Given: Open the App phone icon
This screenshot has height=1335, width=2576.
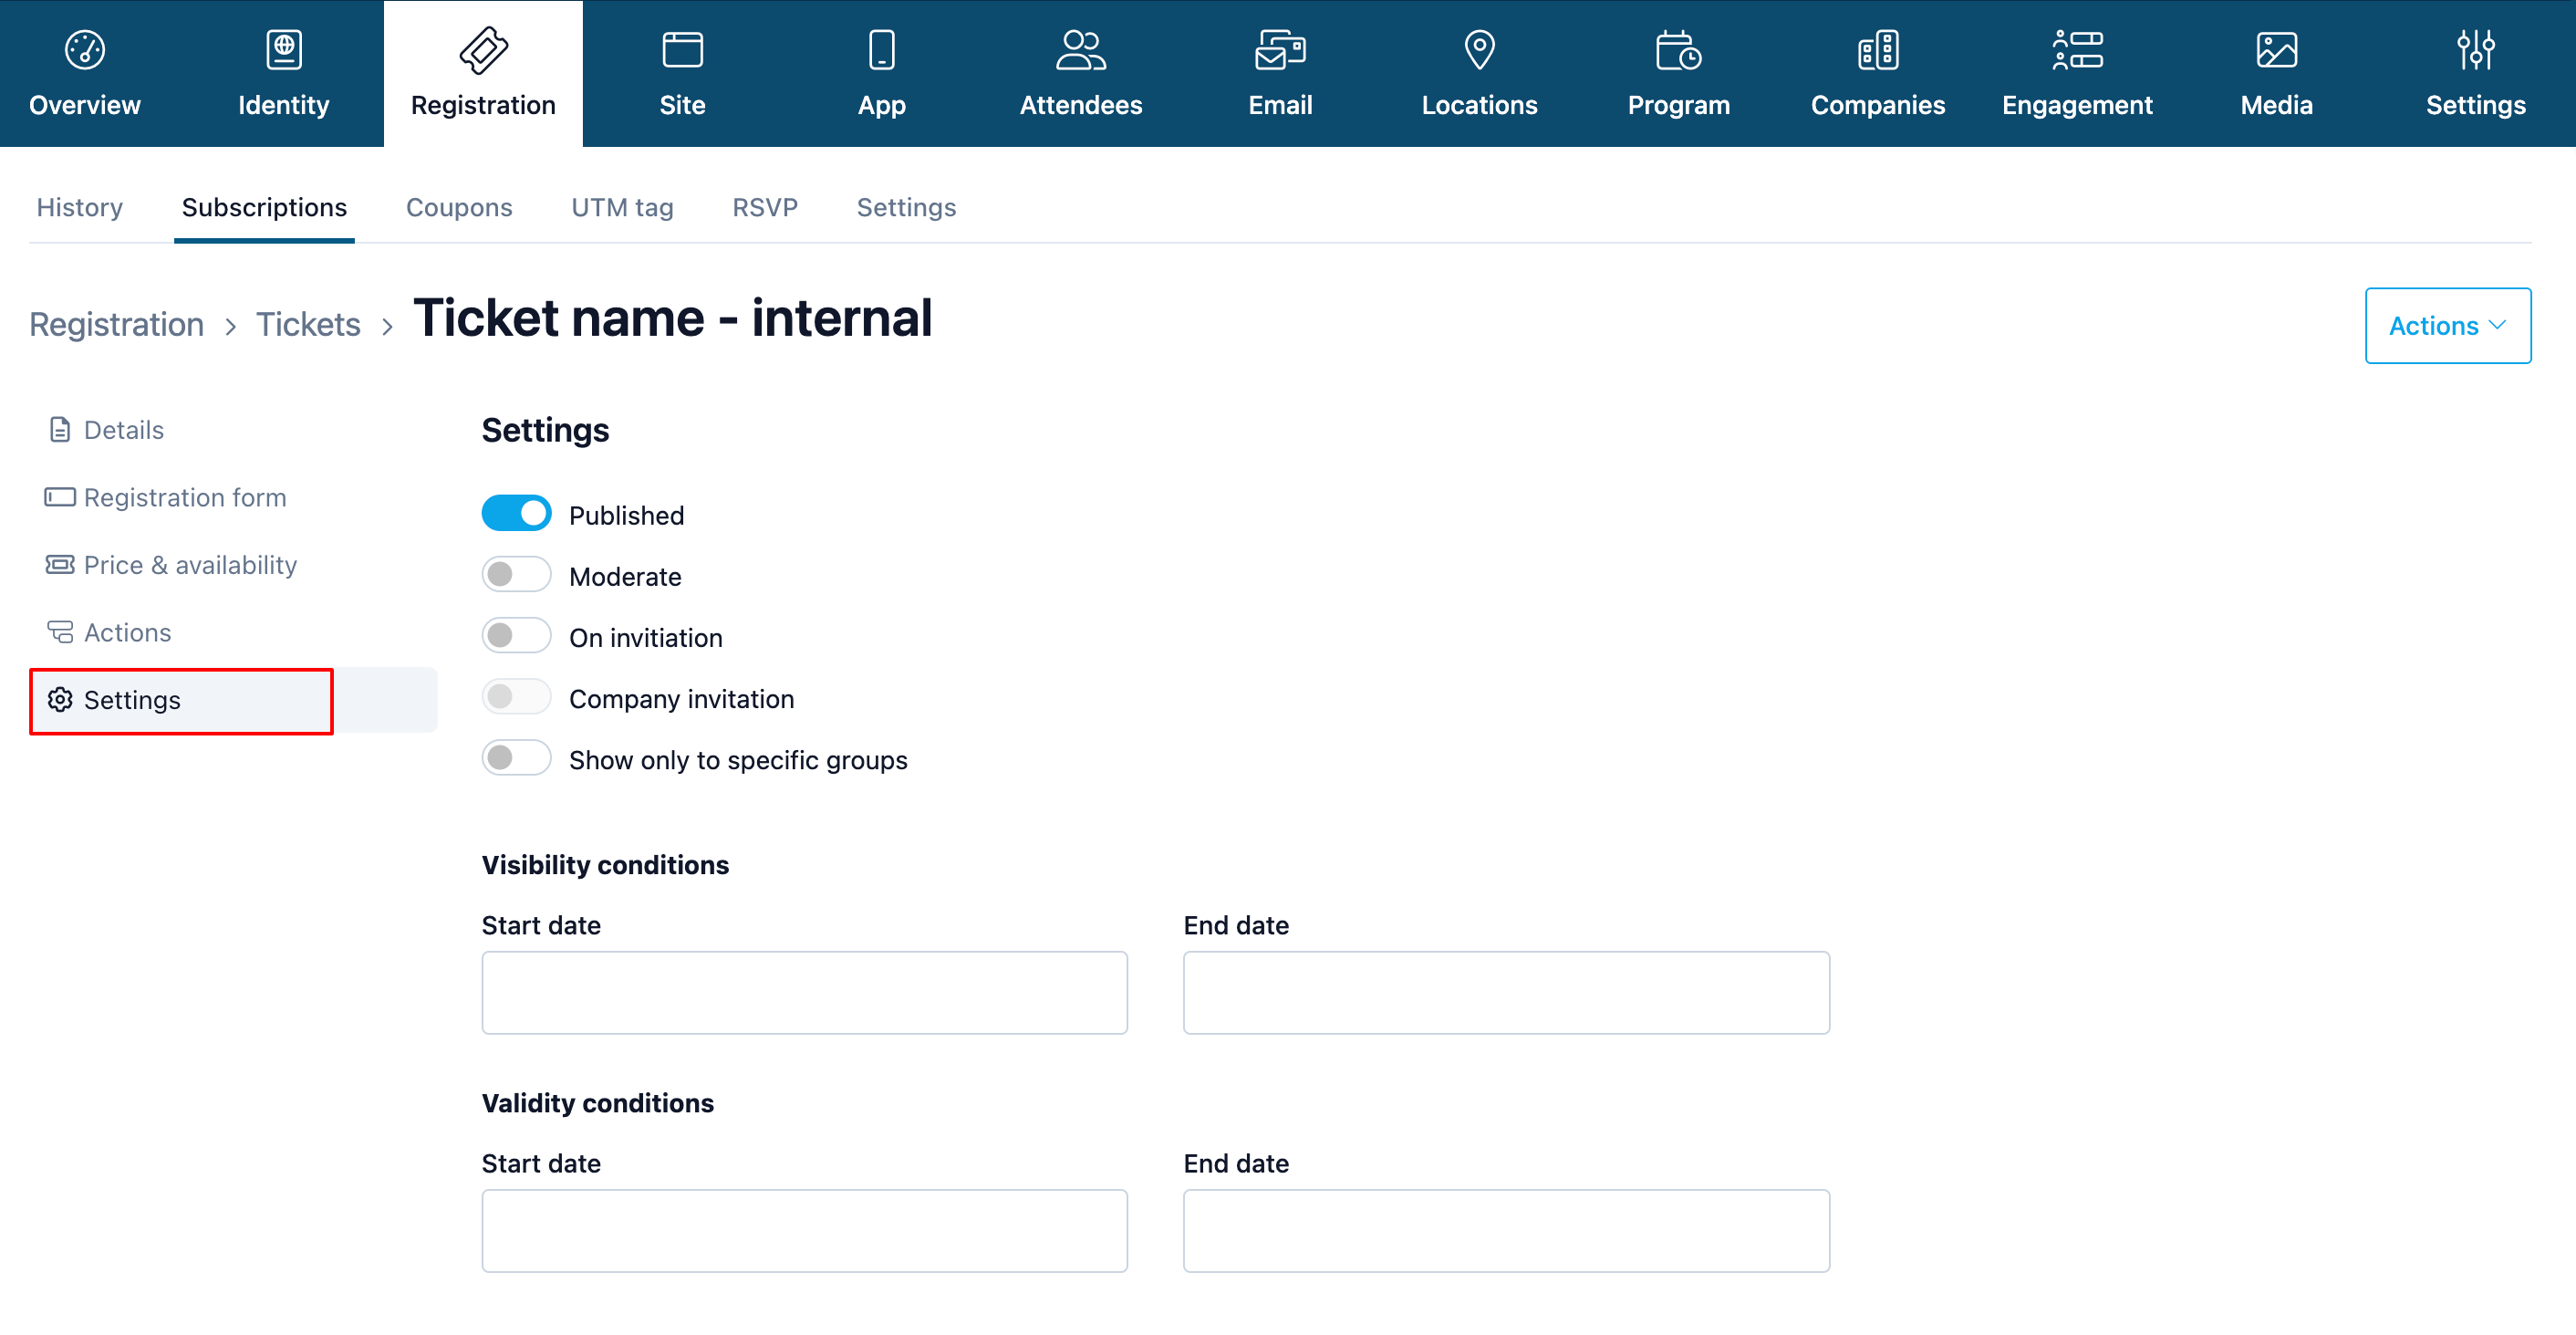Looking at the screenshot, I should click(882, 50).
